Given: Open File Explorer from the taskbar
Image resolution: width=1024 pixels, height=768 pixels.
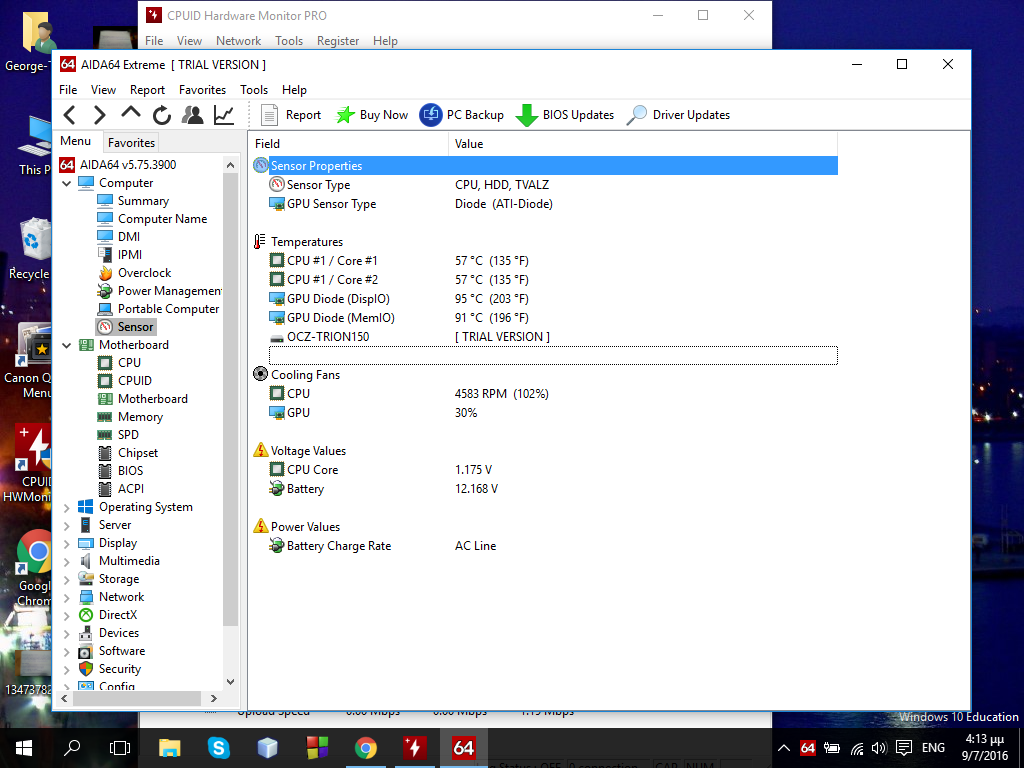Looking at the screenshot, I should [170, 748].
